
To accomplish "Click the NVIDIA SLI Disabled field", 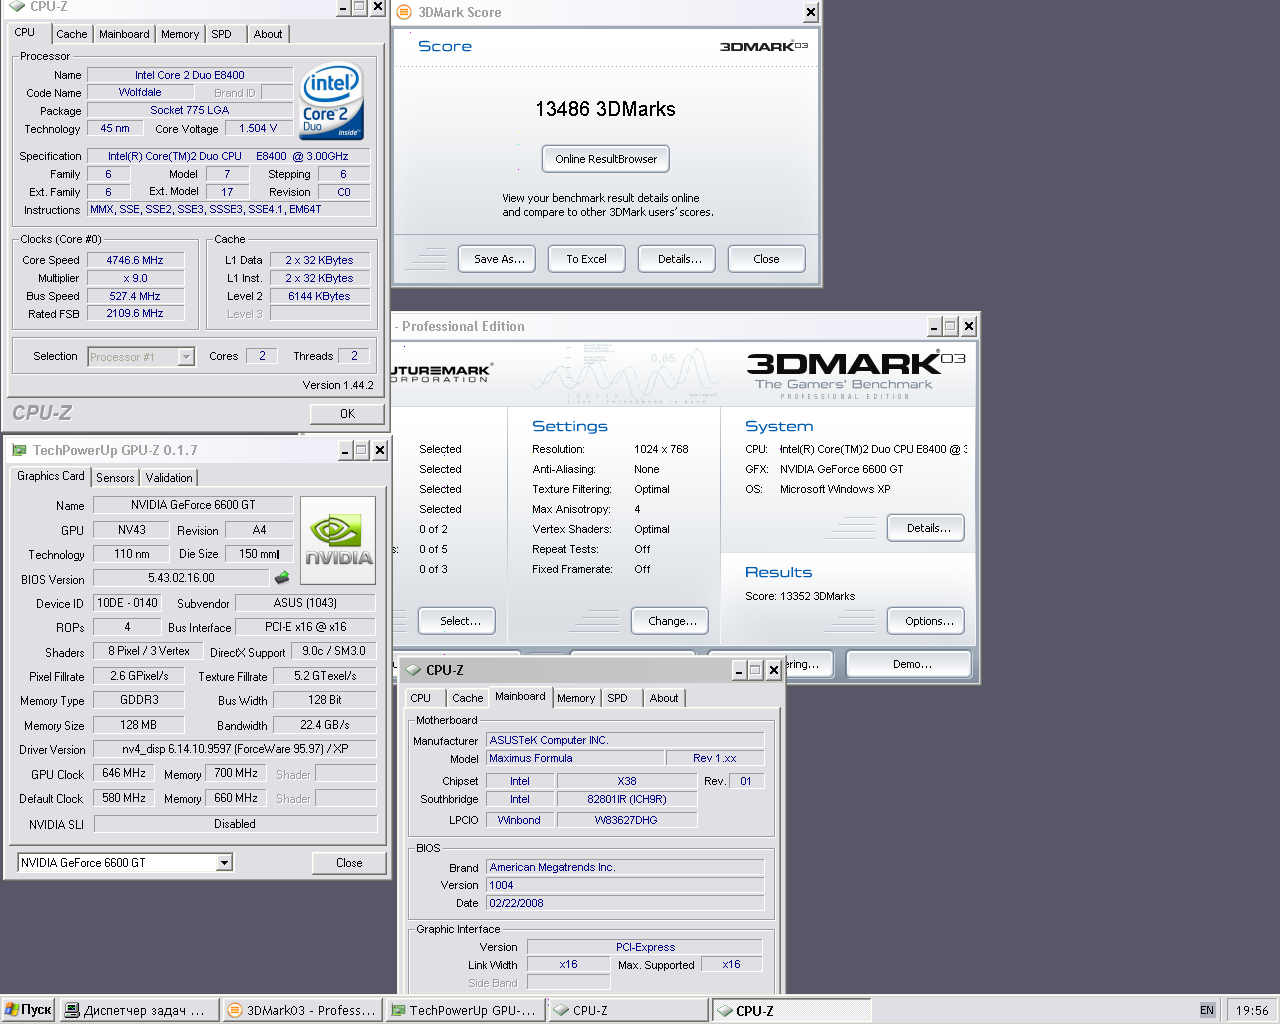I will pos(235,824).
